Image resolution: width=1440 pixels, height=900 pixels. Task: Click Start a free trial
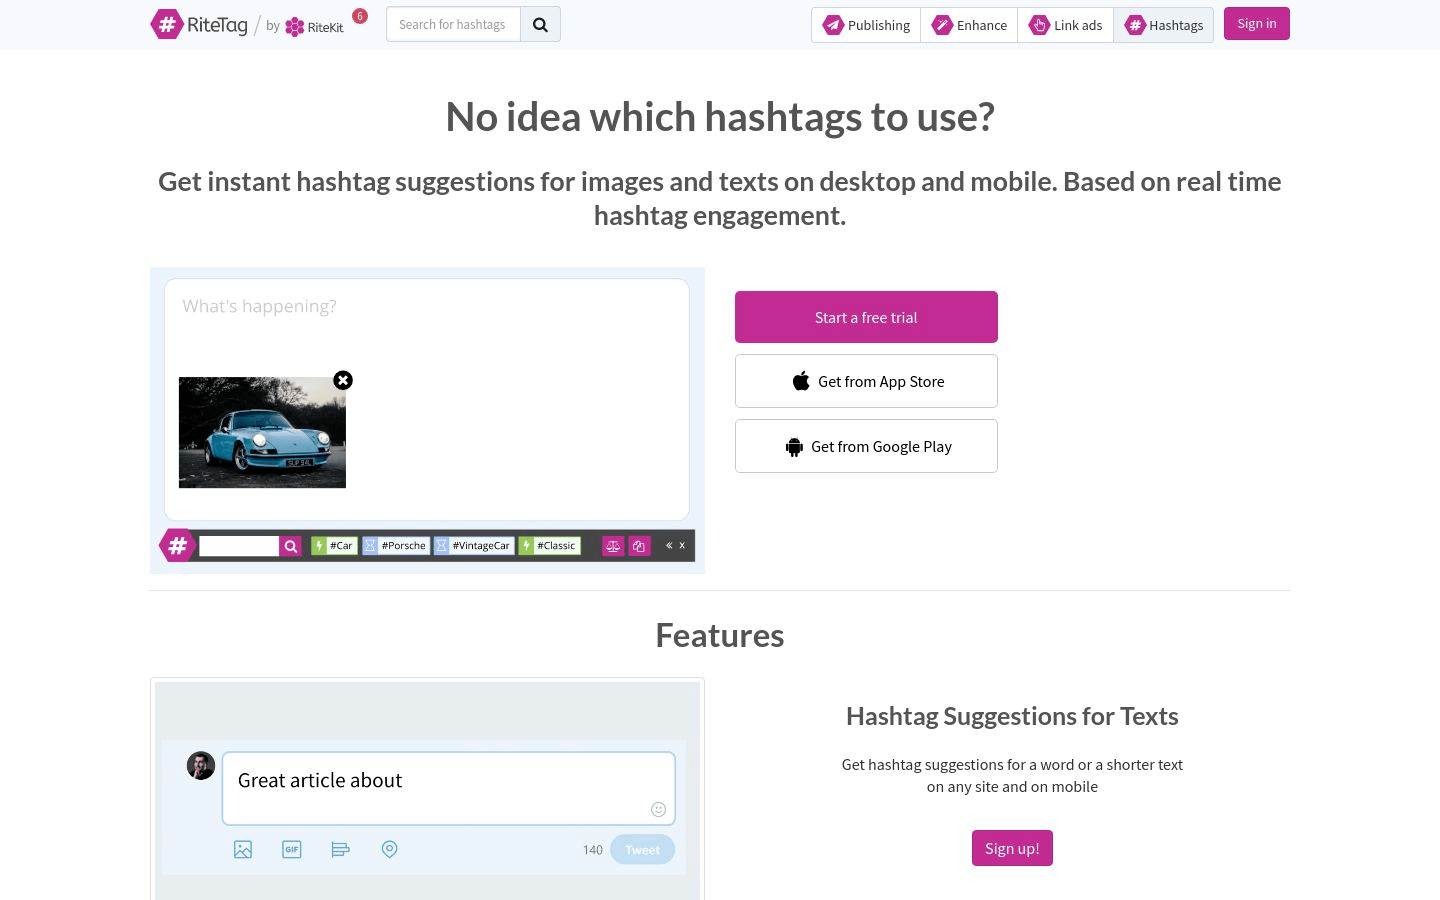[x=866, y=317]
